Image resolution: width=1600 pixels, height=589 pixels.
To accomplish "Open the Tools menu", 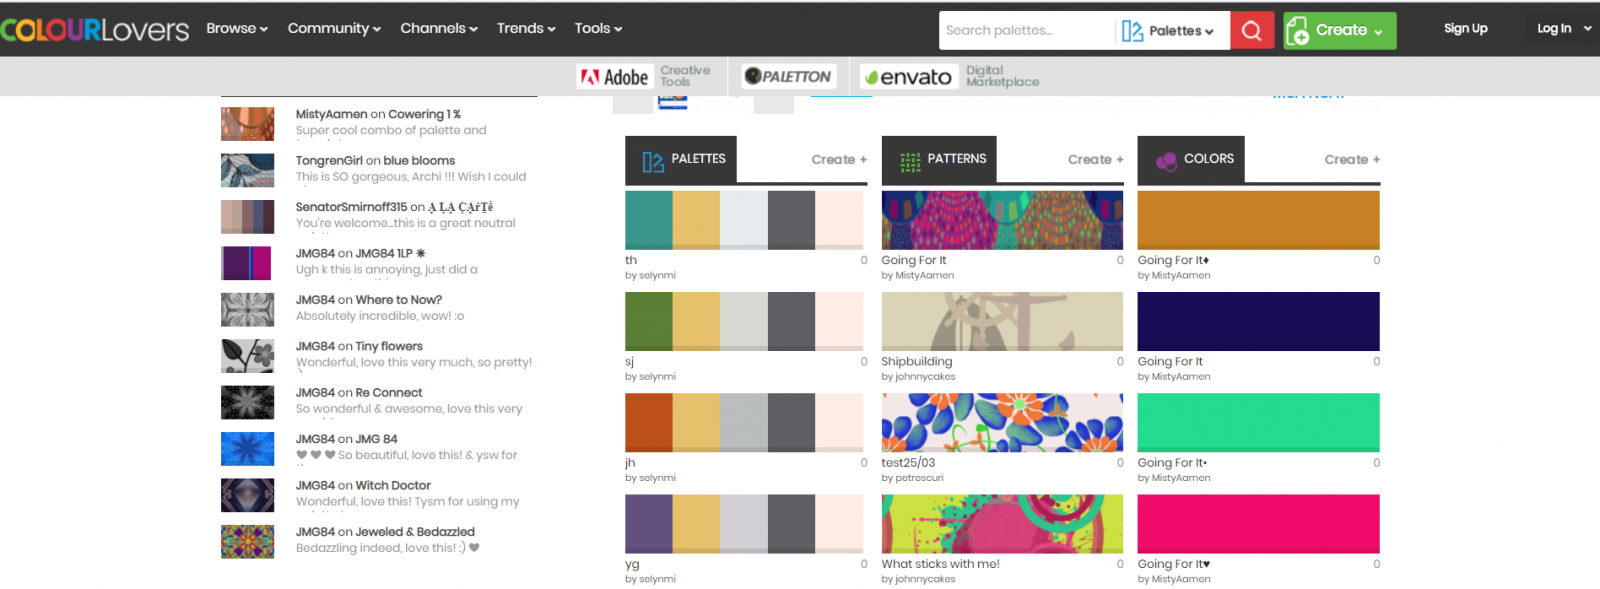I will (598, 29).
